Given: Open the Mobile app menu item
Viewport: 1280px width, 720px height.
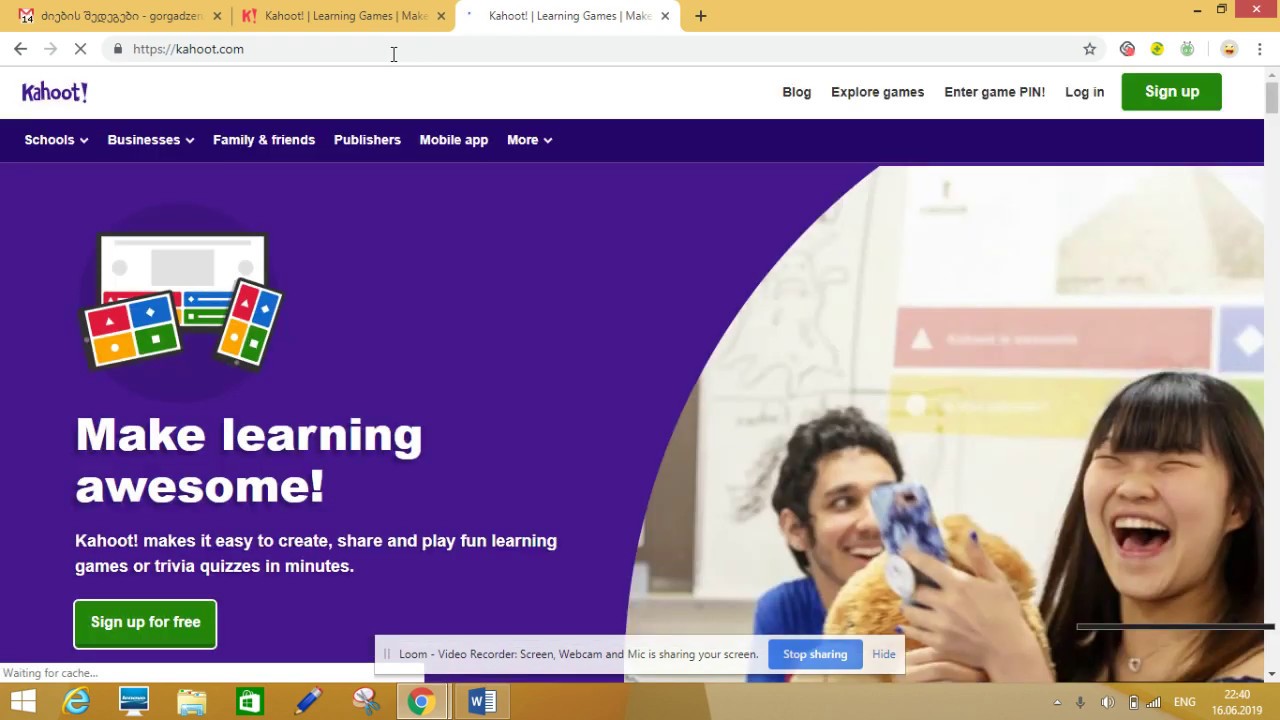Looking at the screenshot, I should pyautogui.click(x=454, y=140).
